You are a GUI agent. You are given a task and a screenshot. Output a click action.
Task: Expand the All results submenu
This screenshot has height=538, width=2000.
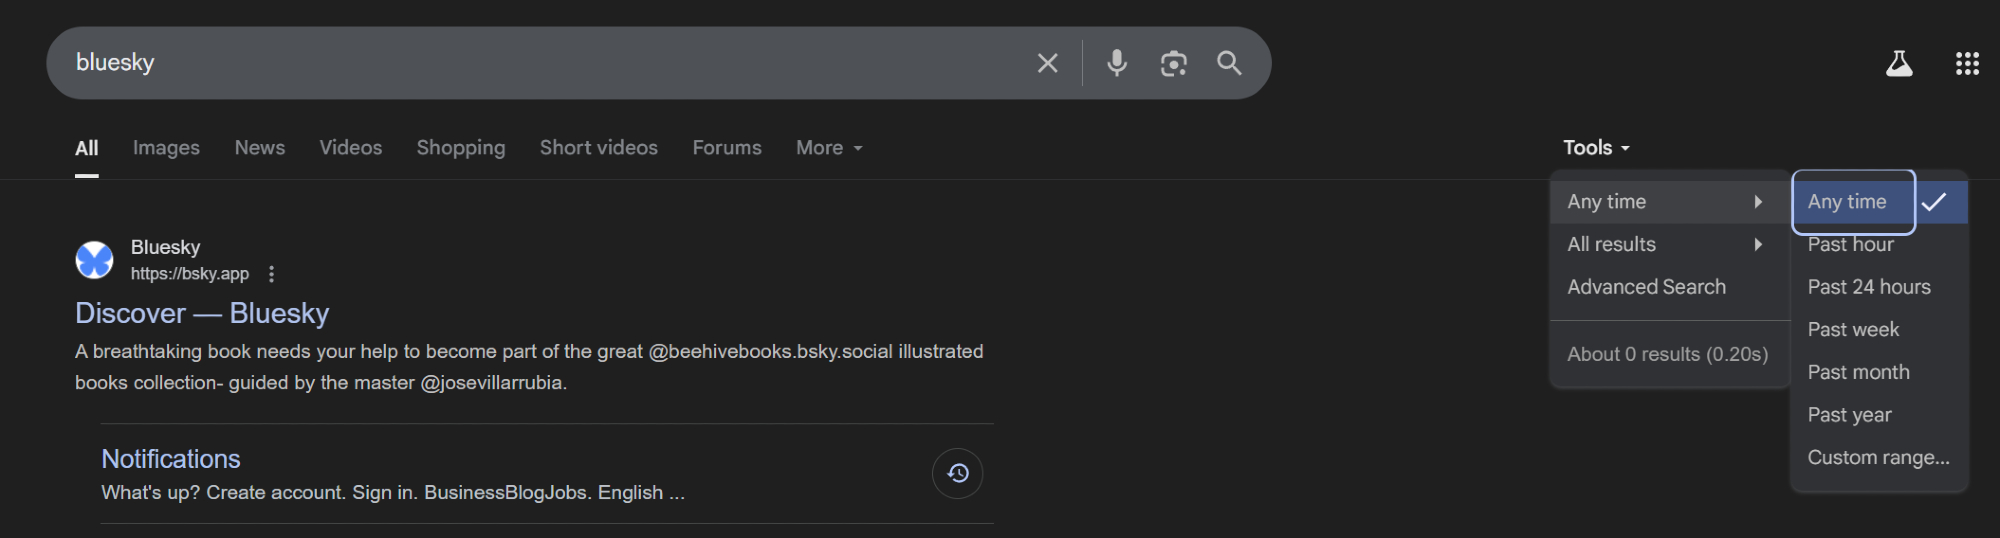1664,245
